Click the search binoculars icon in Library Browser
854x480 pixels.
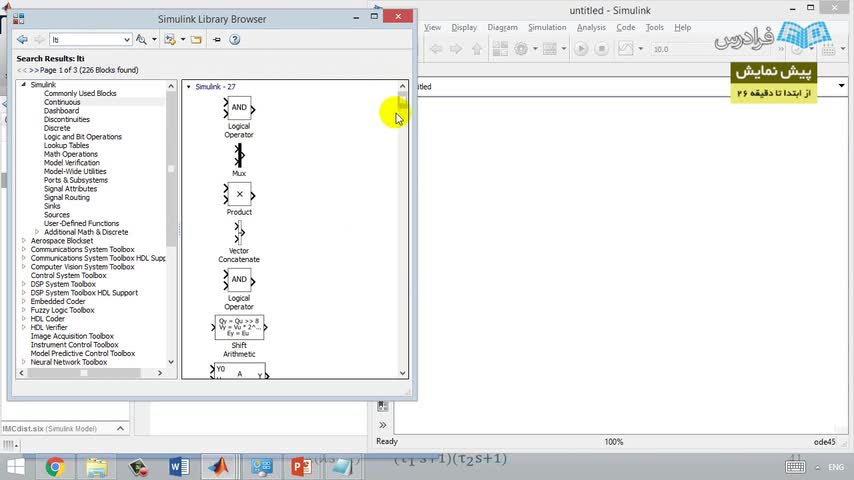(x=141, y=39)
